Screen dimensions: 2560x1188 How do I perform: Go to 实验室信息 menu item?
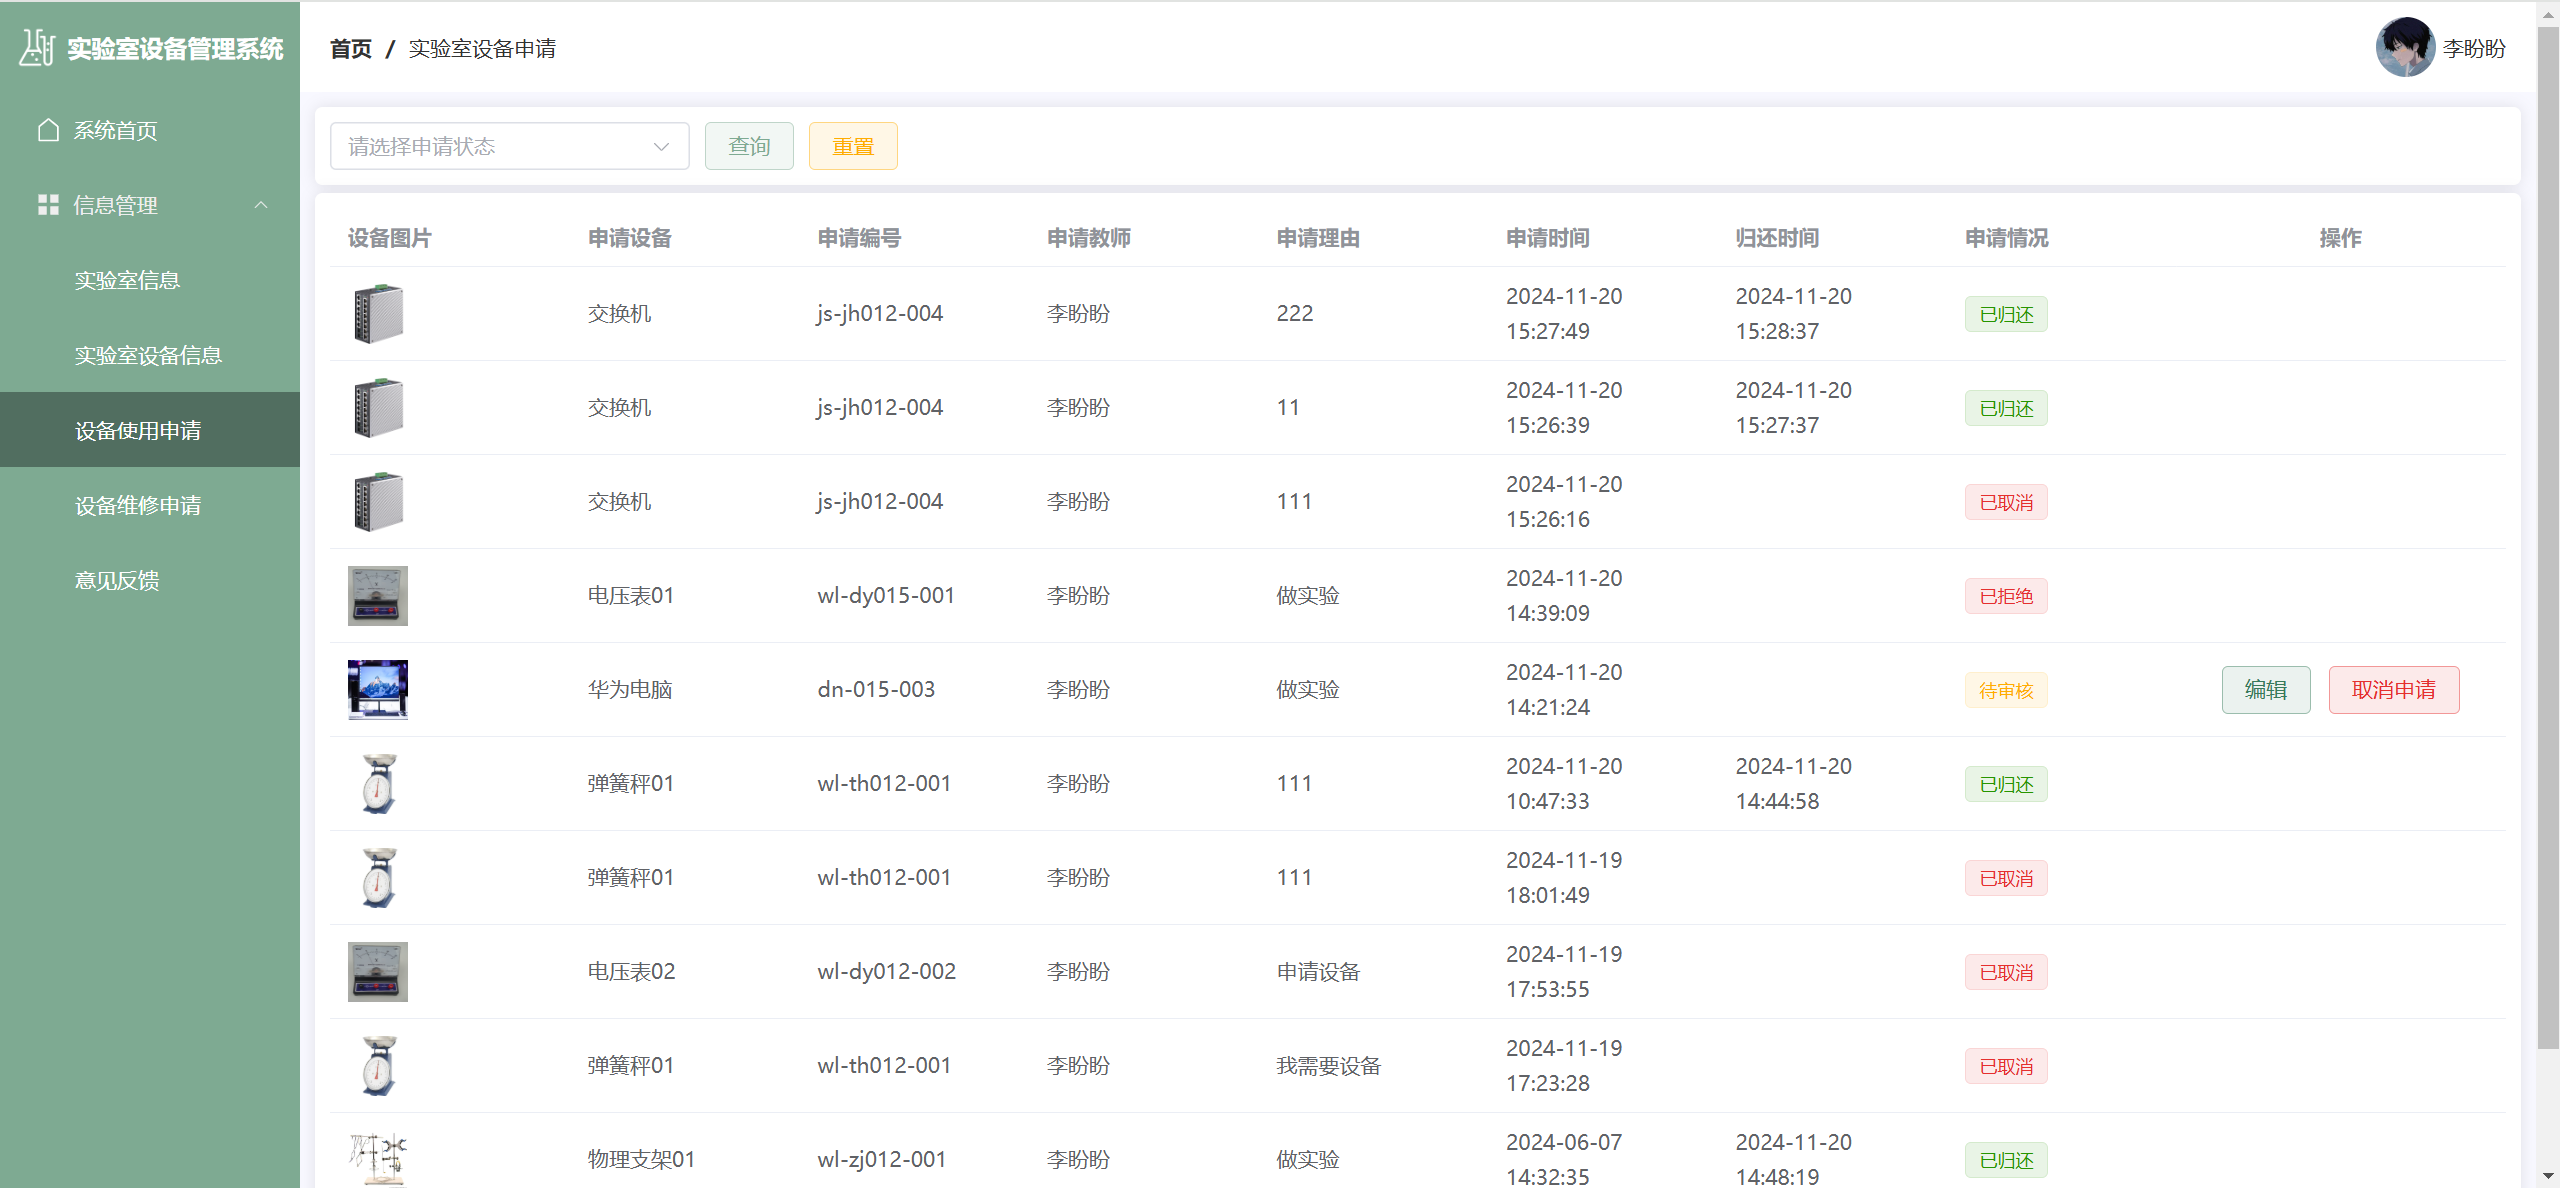pyautogui.click(x=127, y=280)
